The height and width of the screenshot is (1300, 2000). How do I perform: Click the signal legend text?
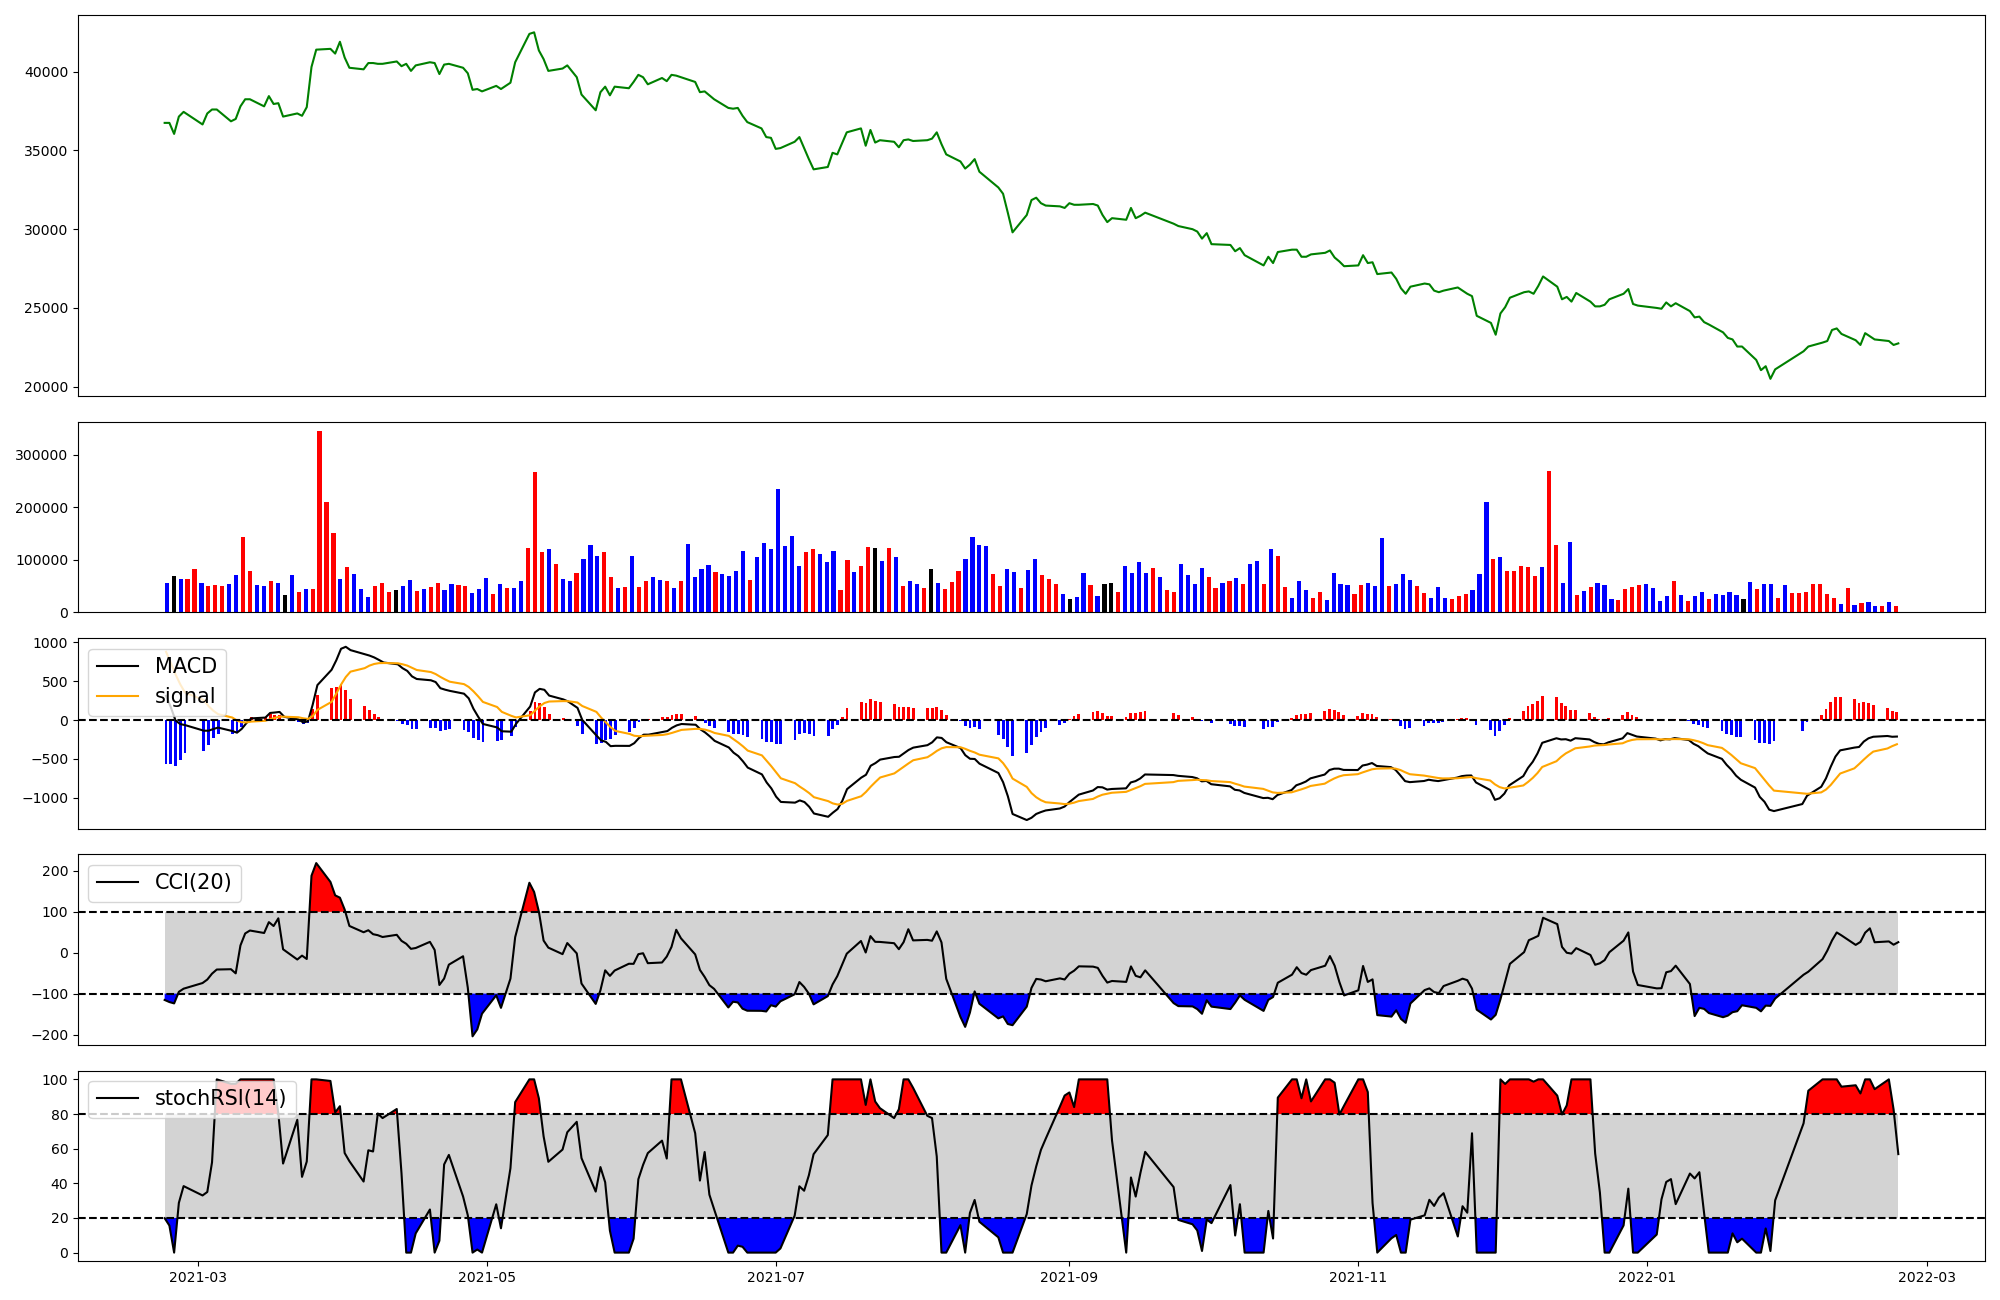185,696
